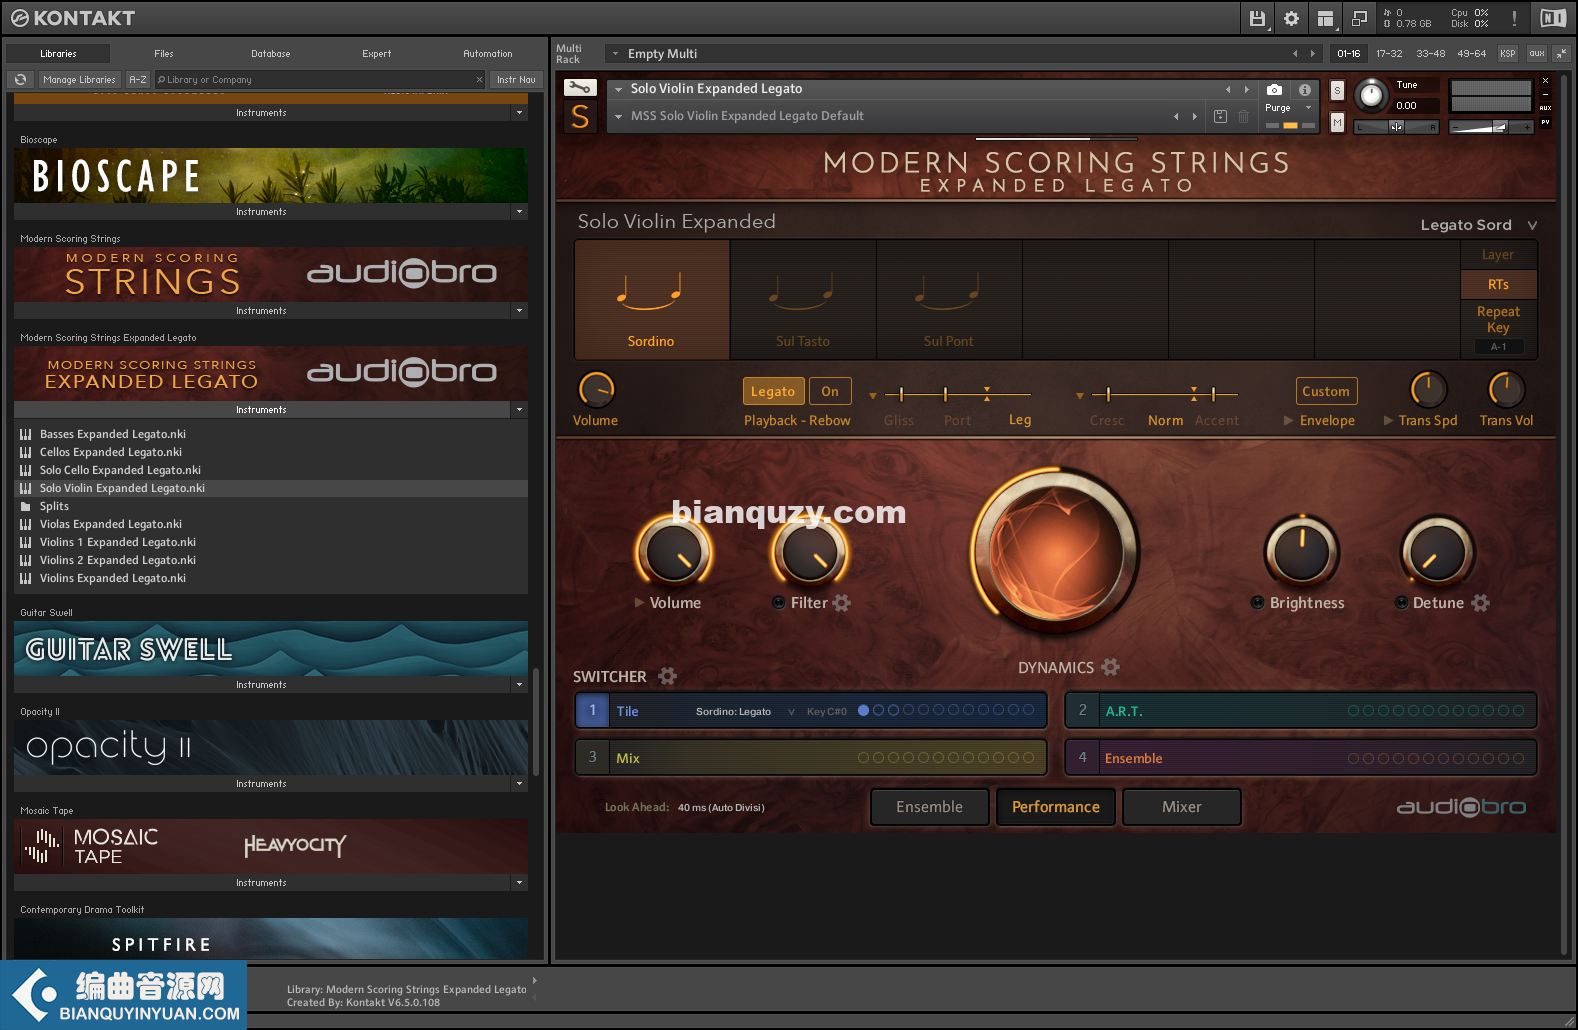Toggle the Detune enable dot

[x=1401, y=602]
